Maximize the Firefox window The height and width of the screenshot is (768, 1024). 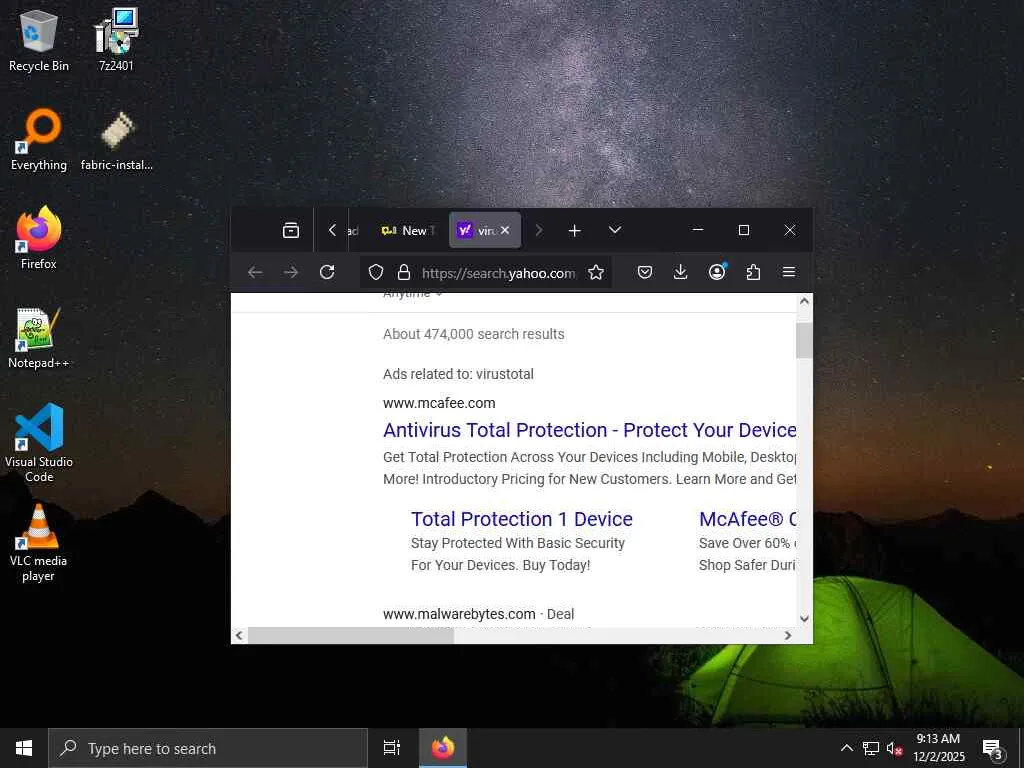tap(744, 230)
